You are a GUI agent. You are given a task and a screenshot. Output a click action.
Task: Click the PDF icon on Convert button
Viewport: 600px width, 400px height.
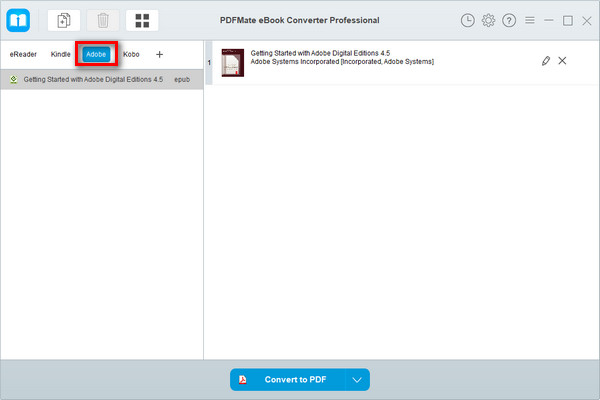[243, 380]
